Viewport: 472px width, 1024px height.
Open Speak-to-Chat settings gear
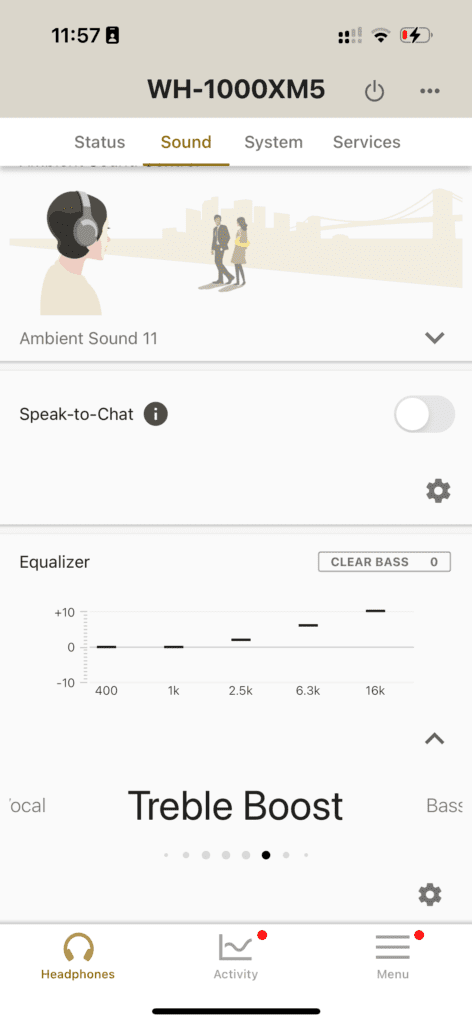pyautogui.click(x=438, y=490)
